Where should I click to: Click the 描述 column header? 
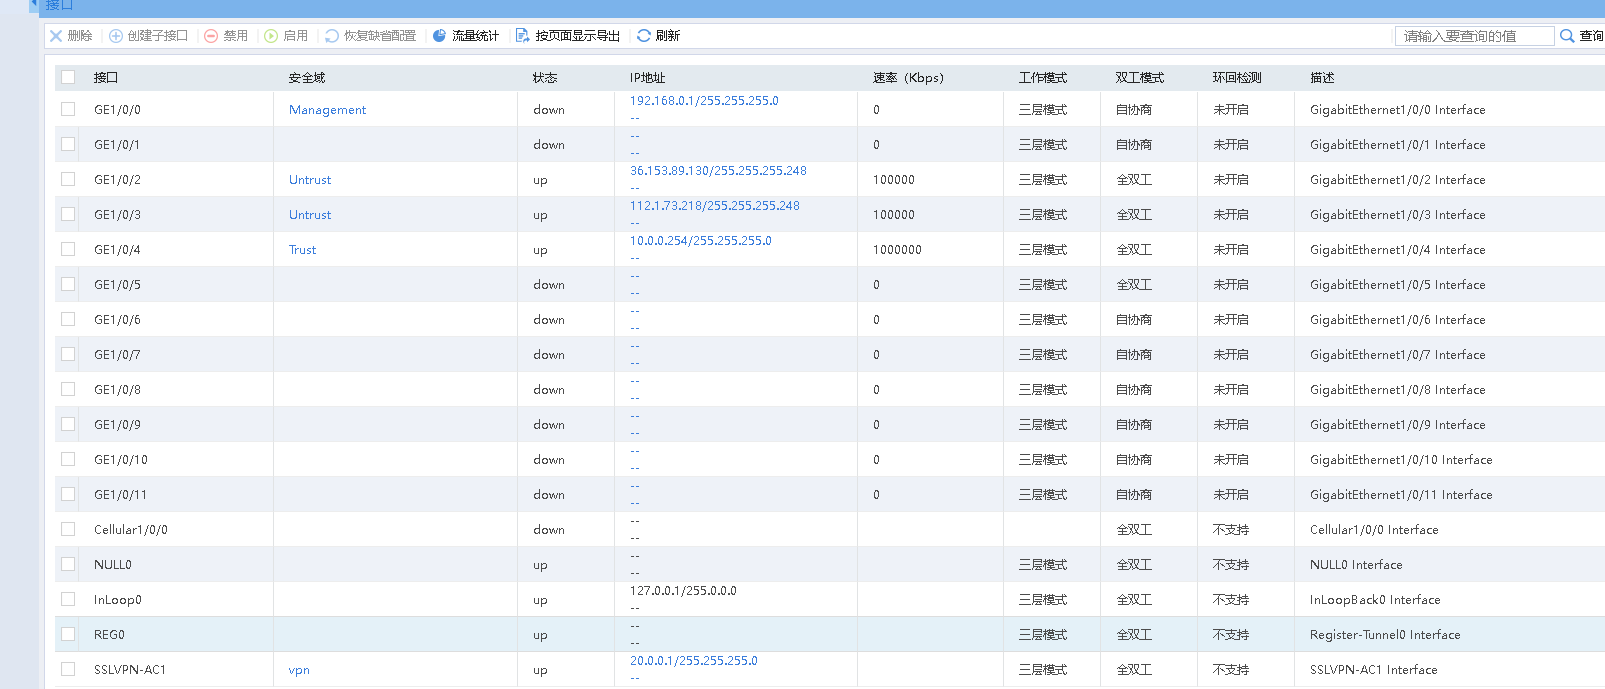[1322, 78]
